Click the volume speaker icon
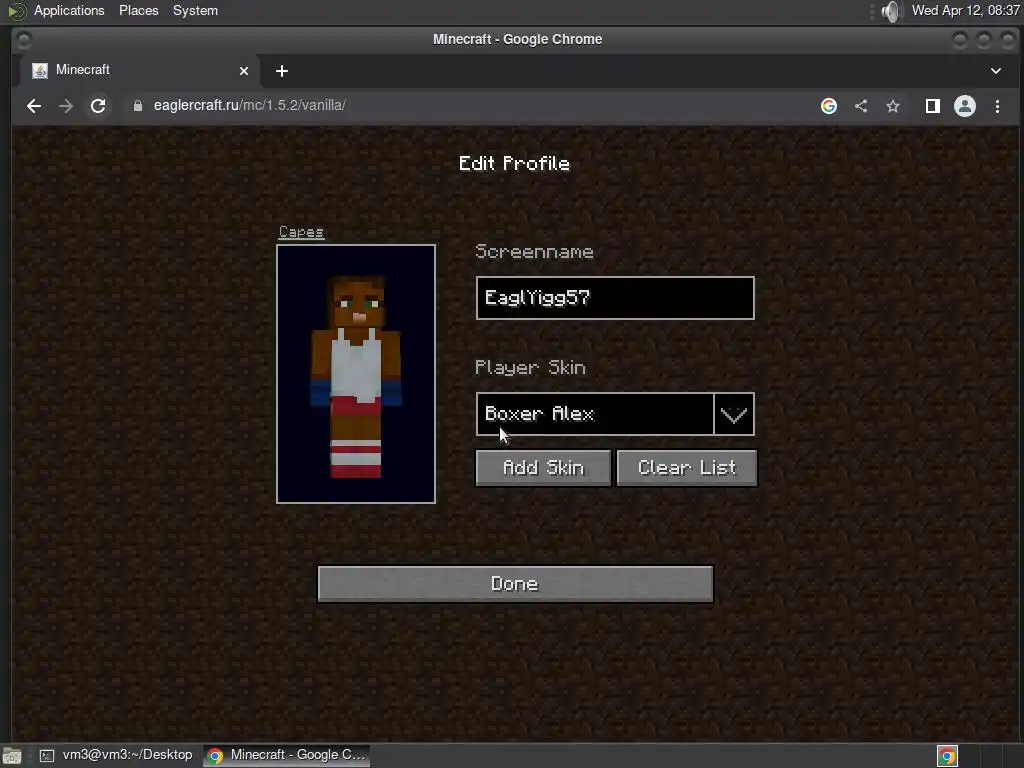Image resolution: width=1024 pixels, height=768 pixels. 890,11
